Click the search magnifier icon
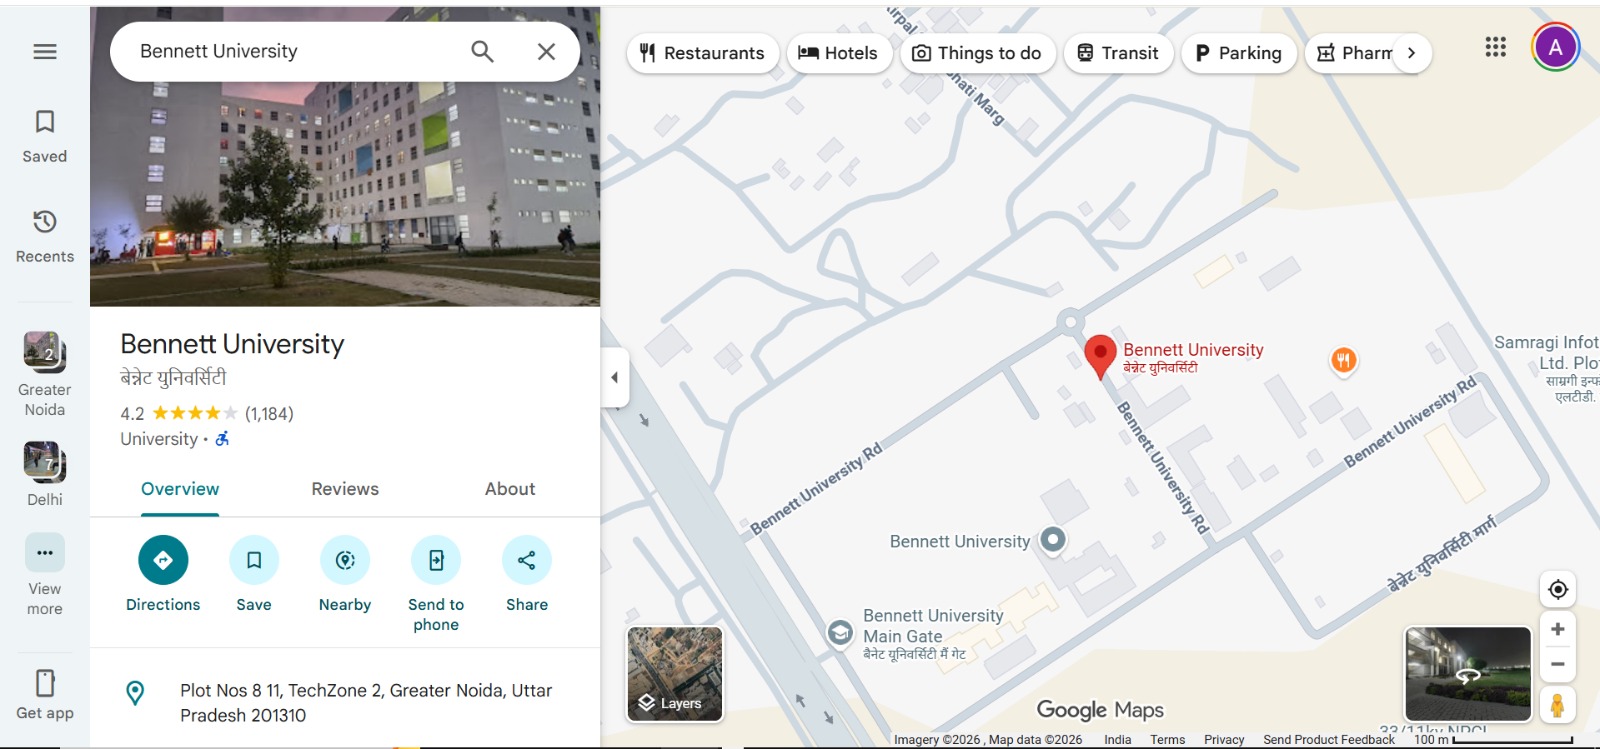 click(482, 51)
